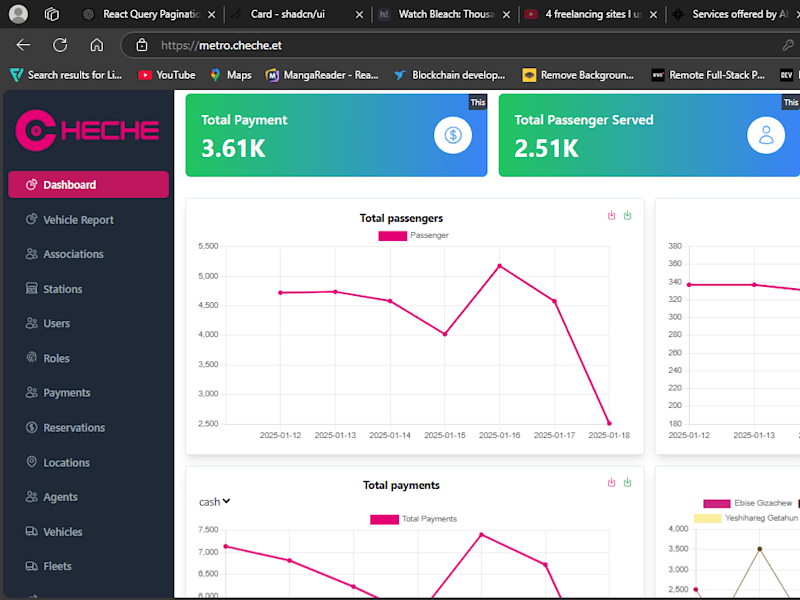This screenshot has height=600, width=800.
Task: Reload the page with the refresh icon
Action: click(60, 45)
